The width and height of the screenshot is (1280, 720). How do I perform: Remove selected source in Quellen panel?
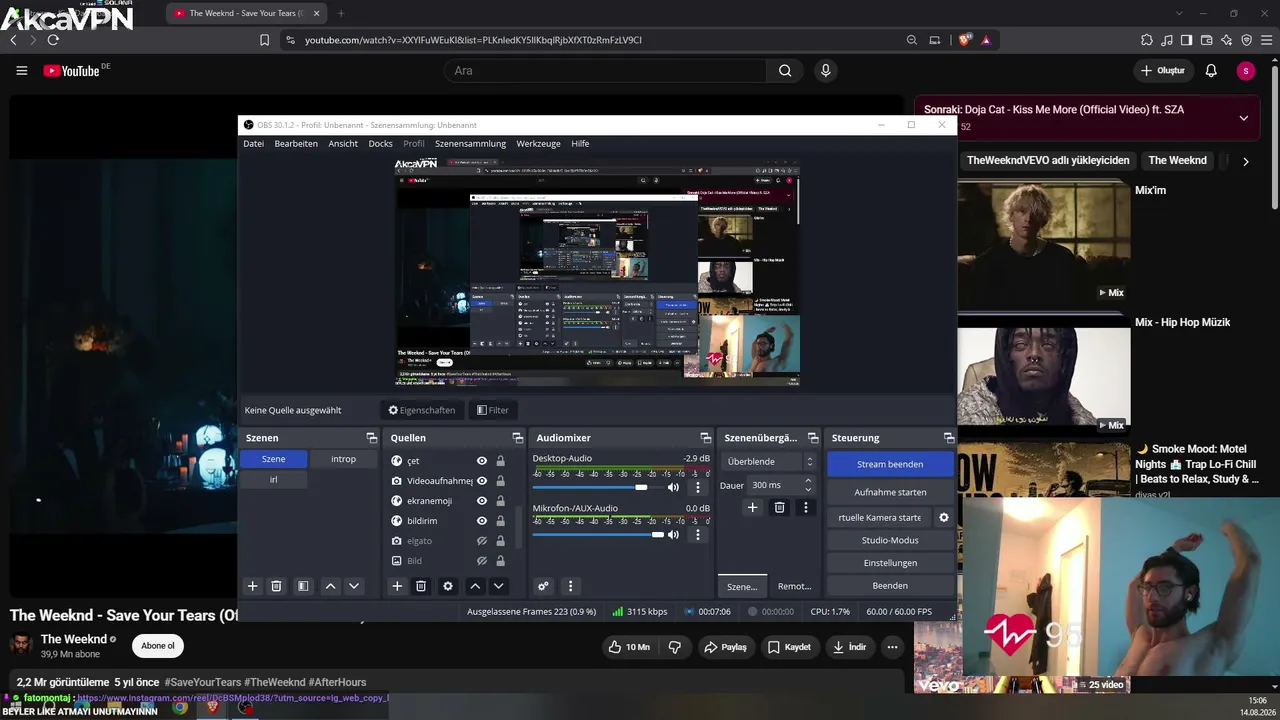(x=421, y=586)
